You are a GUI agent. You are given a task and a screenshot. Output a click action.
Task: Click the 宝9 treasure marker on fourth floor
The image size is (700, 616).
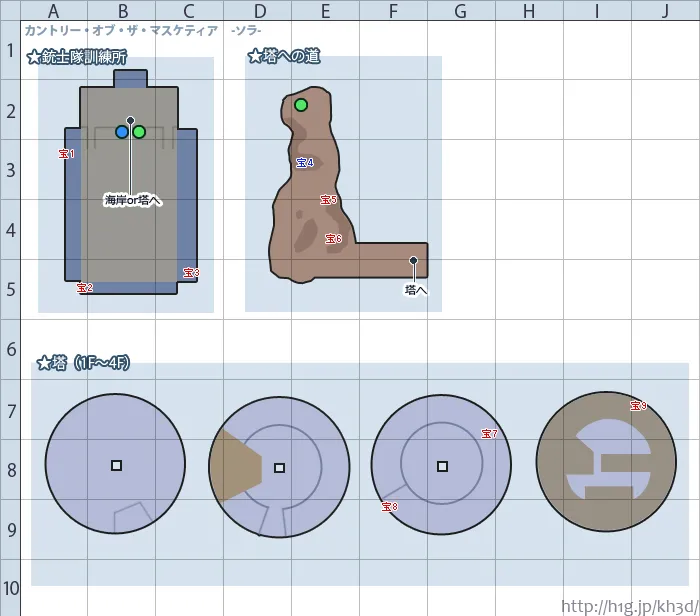638,405
